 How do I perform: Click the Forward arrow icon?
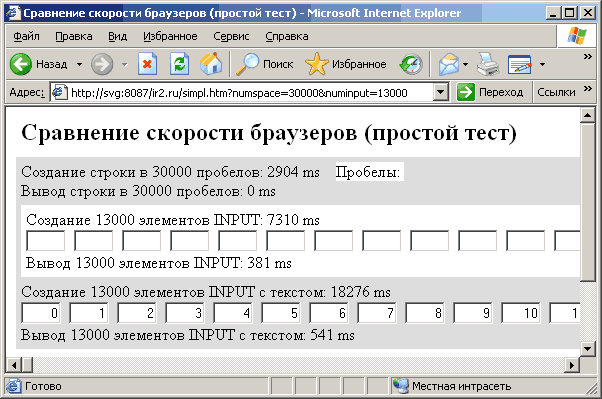[102, 64]
